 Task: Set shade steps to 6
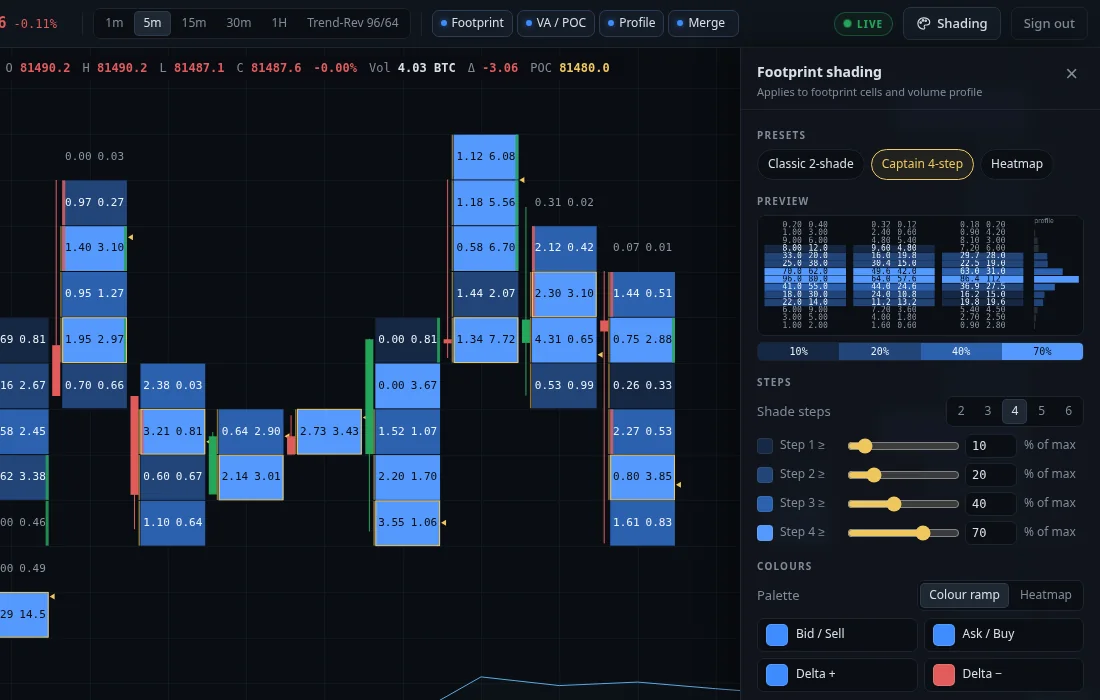(1068, 411)
